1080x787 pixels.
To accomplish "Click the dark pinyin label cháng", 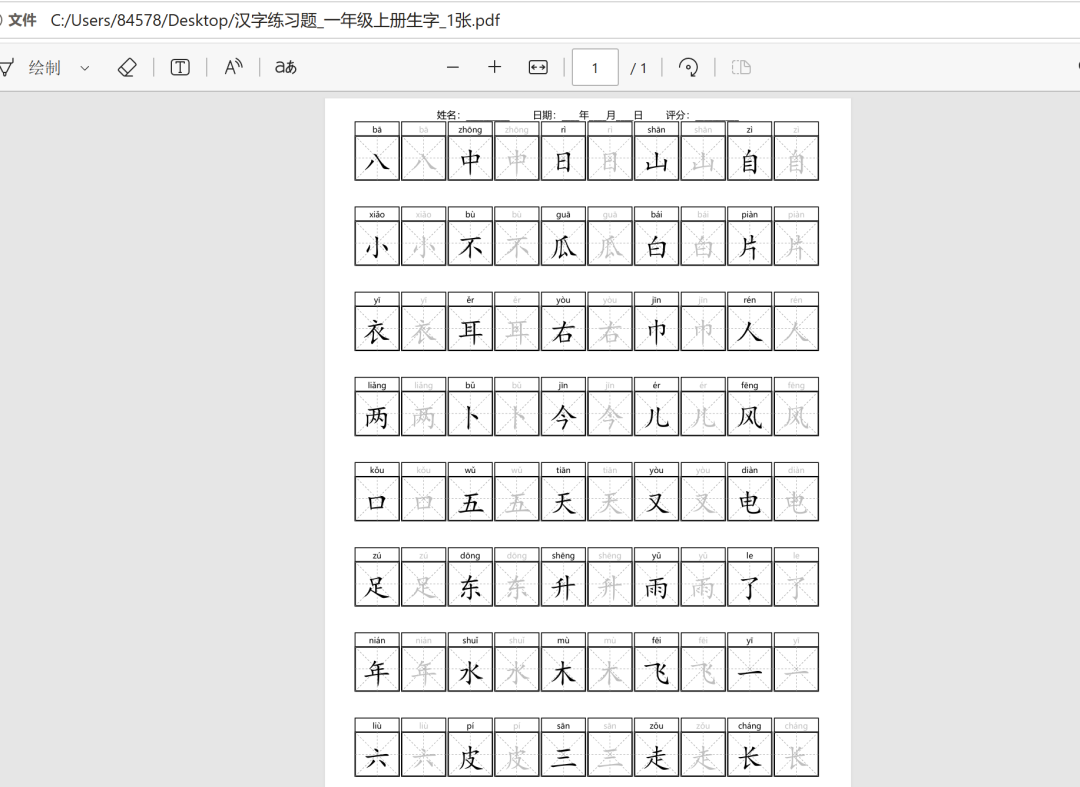I will pyautogui.click(x=749, y=726).
